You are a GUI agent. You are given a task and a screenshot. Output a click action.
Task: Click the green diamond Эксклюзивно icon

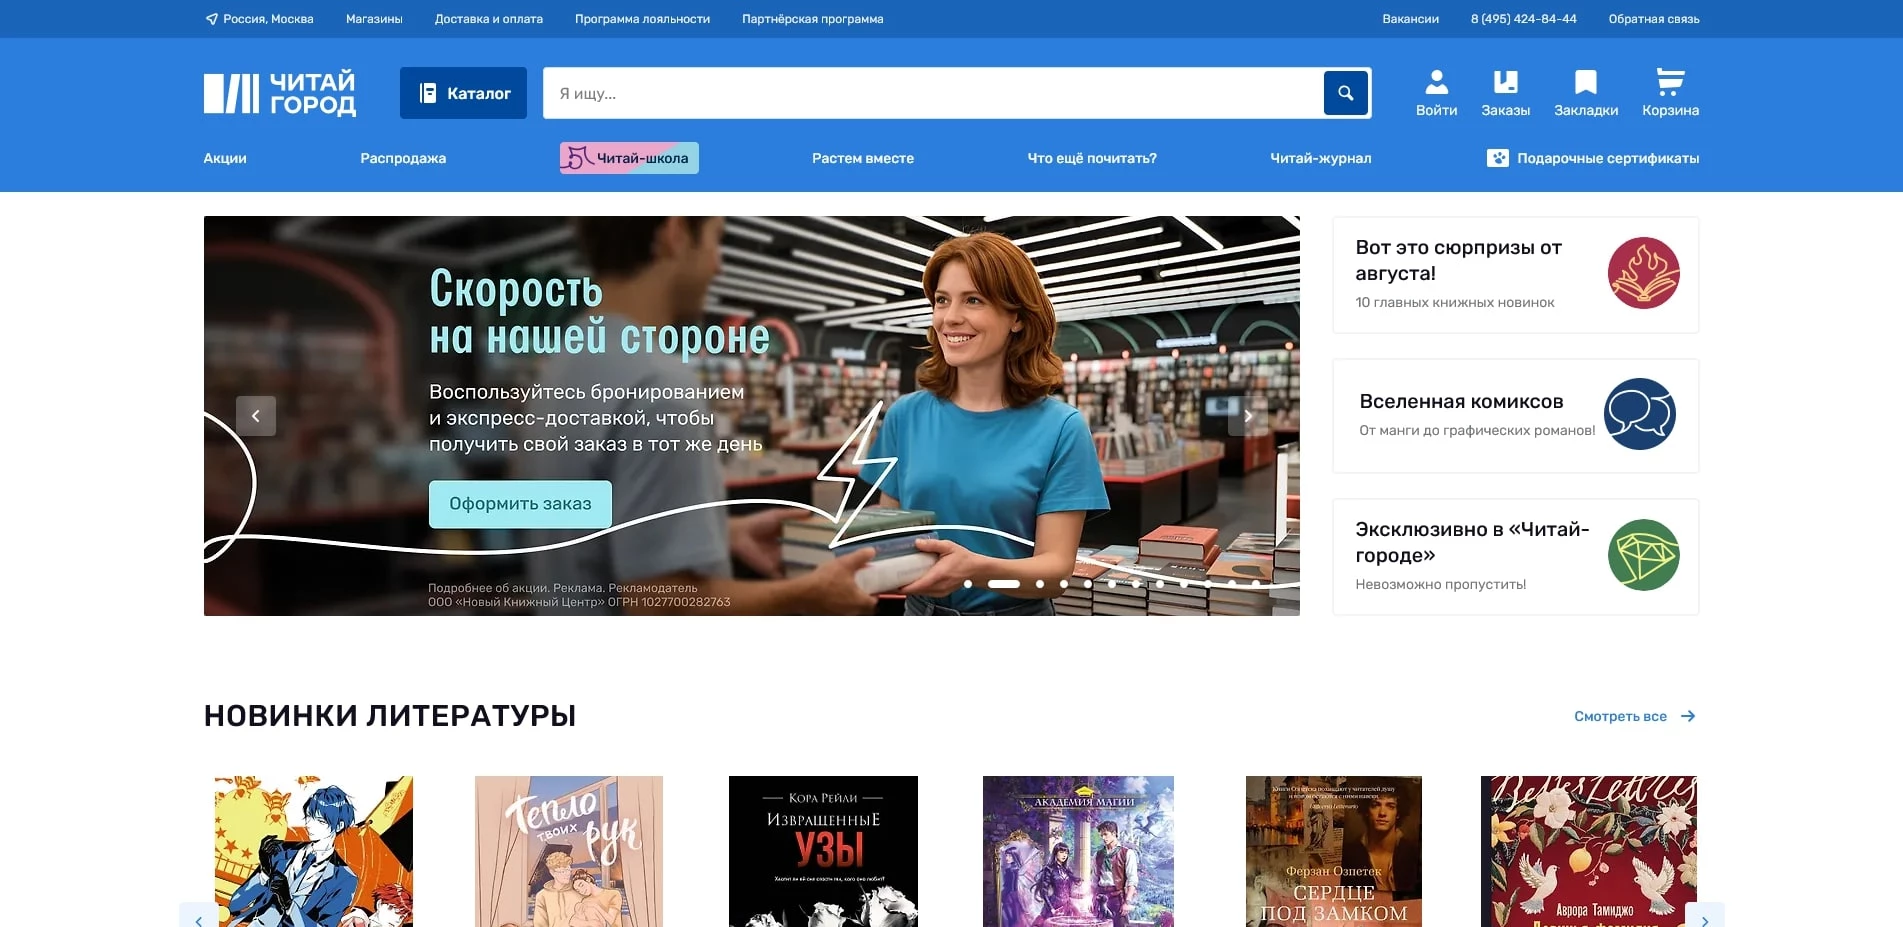coord(1643,556)
